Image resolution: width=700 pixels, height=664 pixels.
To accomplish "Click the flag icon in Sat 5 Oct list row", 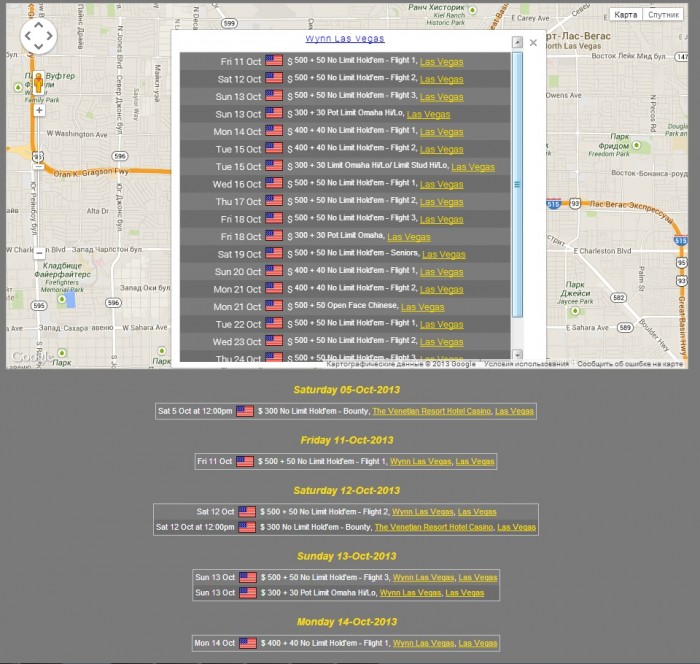I will 245,411.
